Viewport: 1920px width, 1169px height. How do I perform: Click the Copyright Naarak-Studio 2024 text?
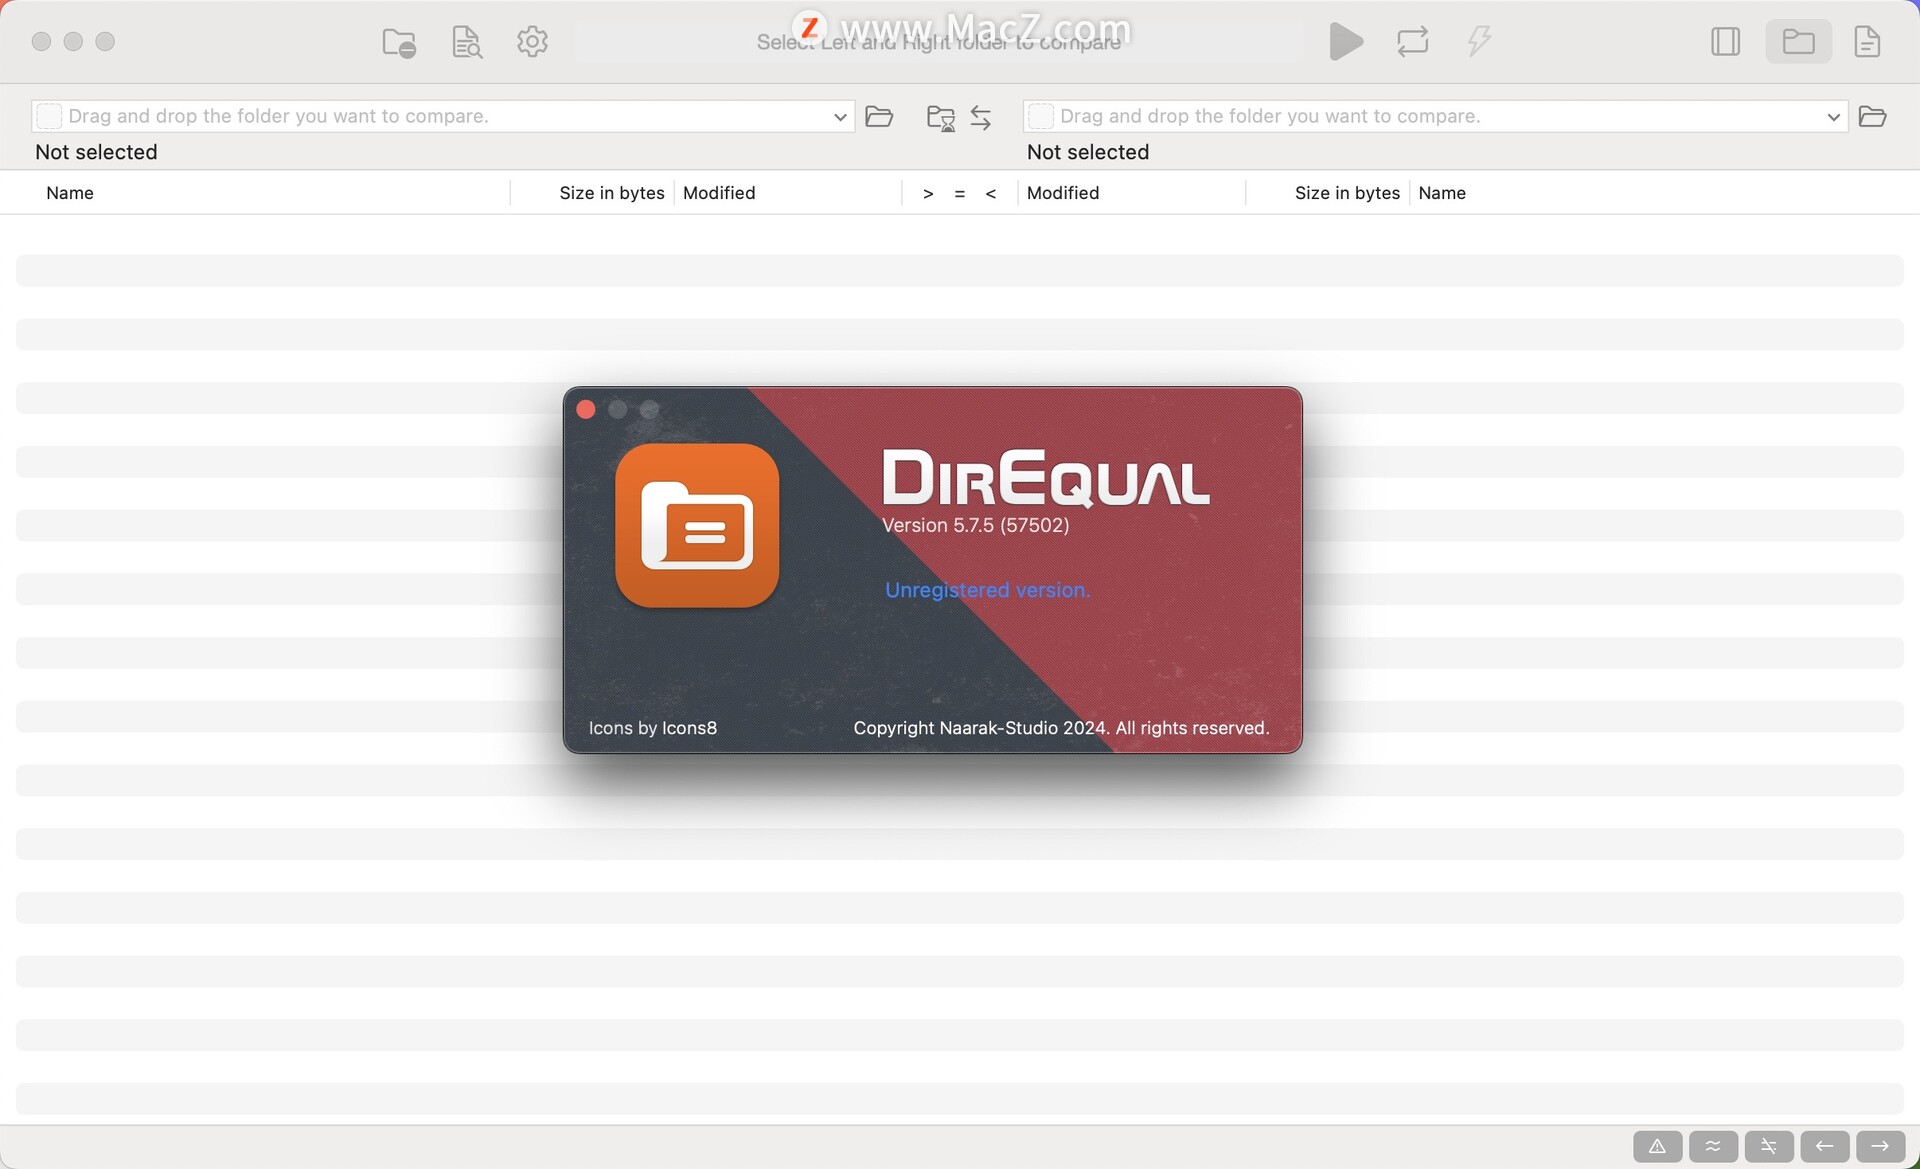[x=1061, y=728]
